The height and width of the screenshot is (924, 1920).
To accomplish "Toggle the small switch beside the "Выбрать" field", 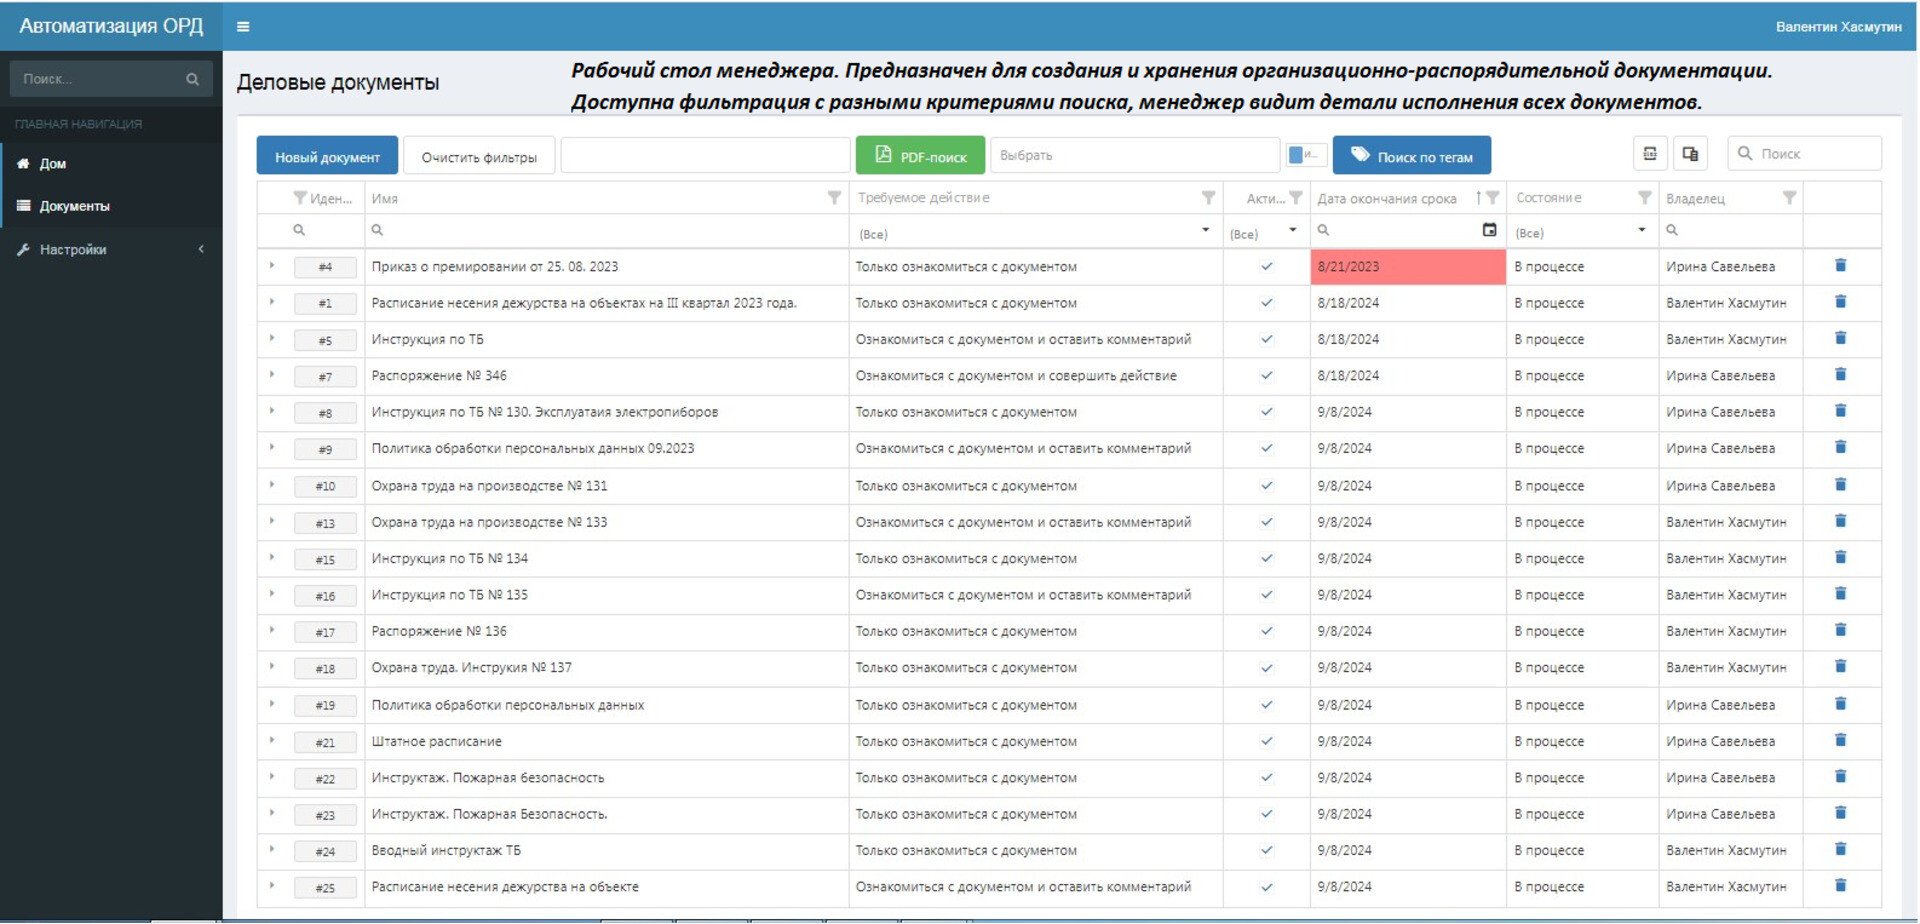I will point(1305,155).
